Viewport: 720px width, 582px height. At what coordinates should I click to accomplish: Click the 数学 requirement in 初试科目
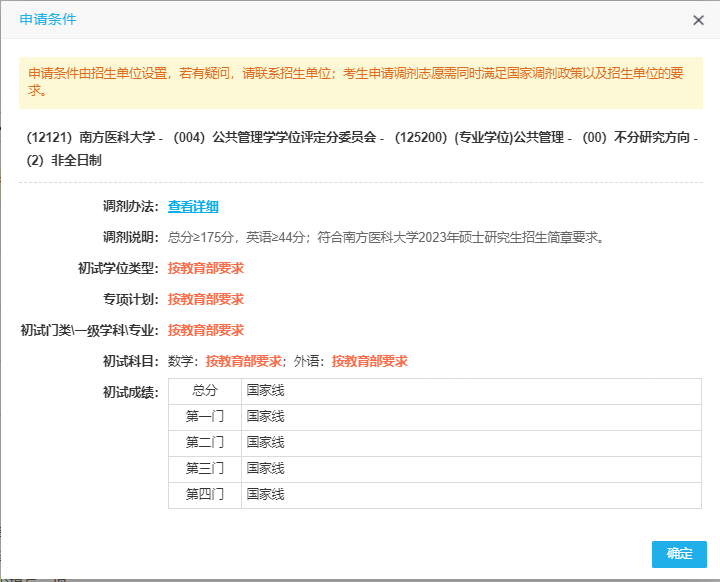coord(244,362)
